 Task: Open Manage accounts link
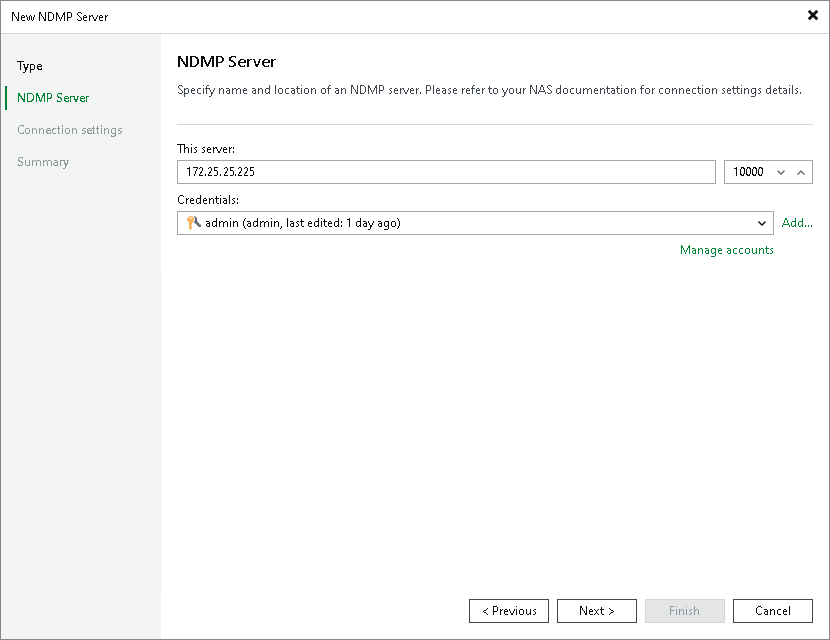tap(726, 250)
